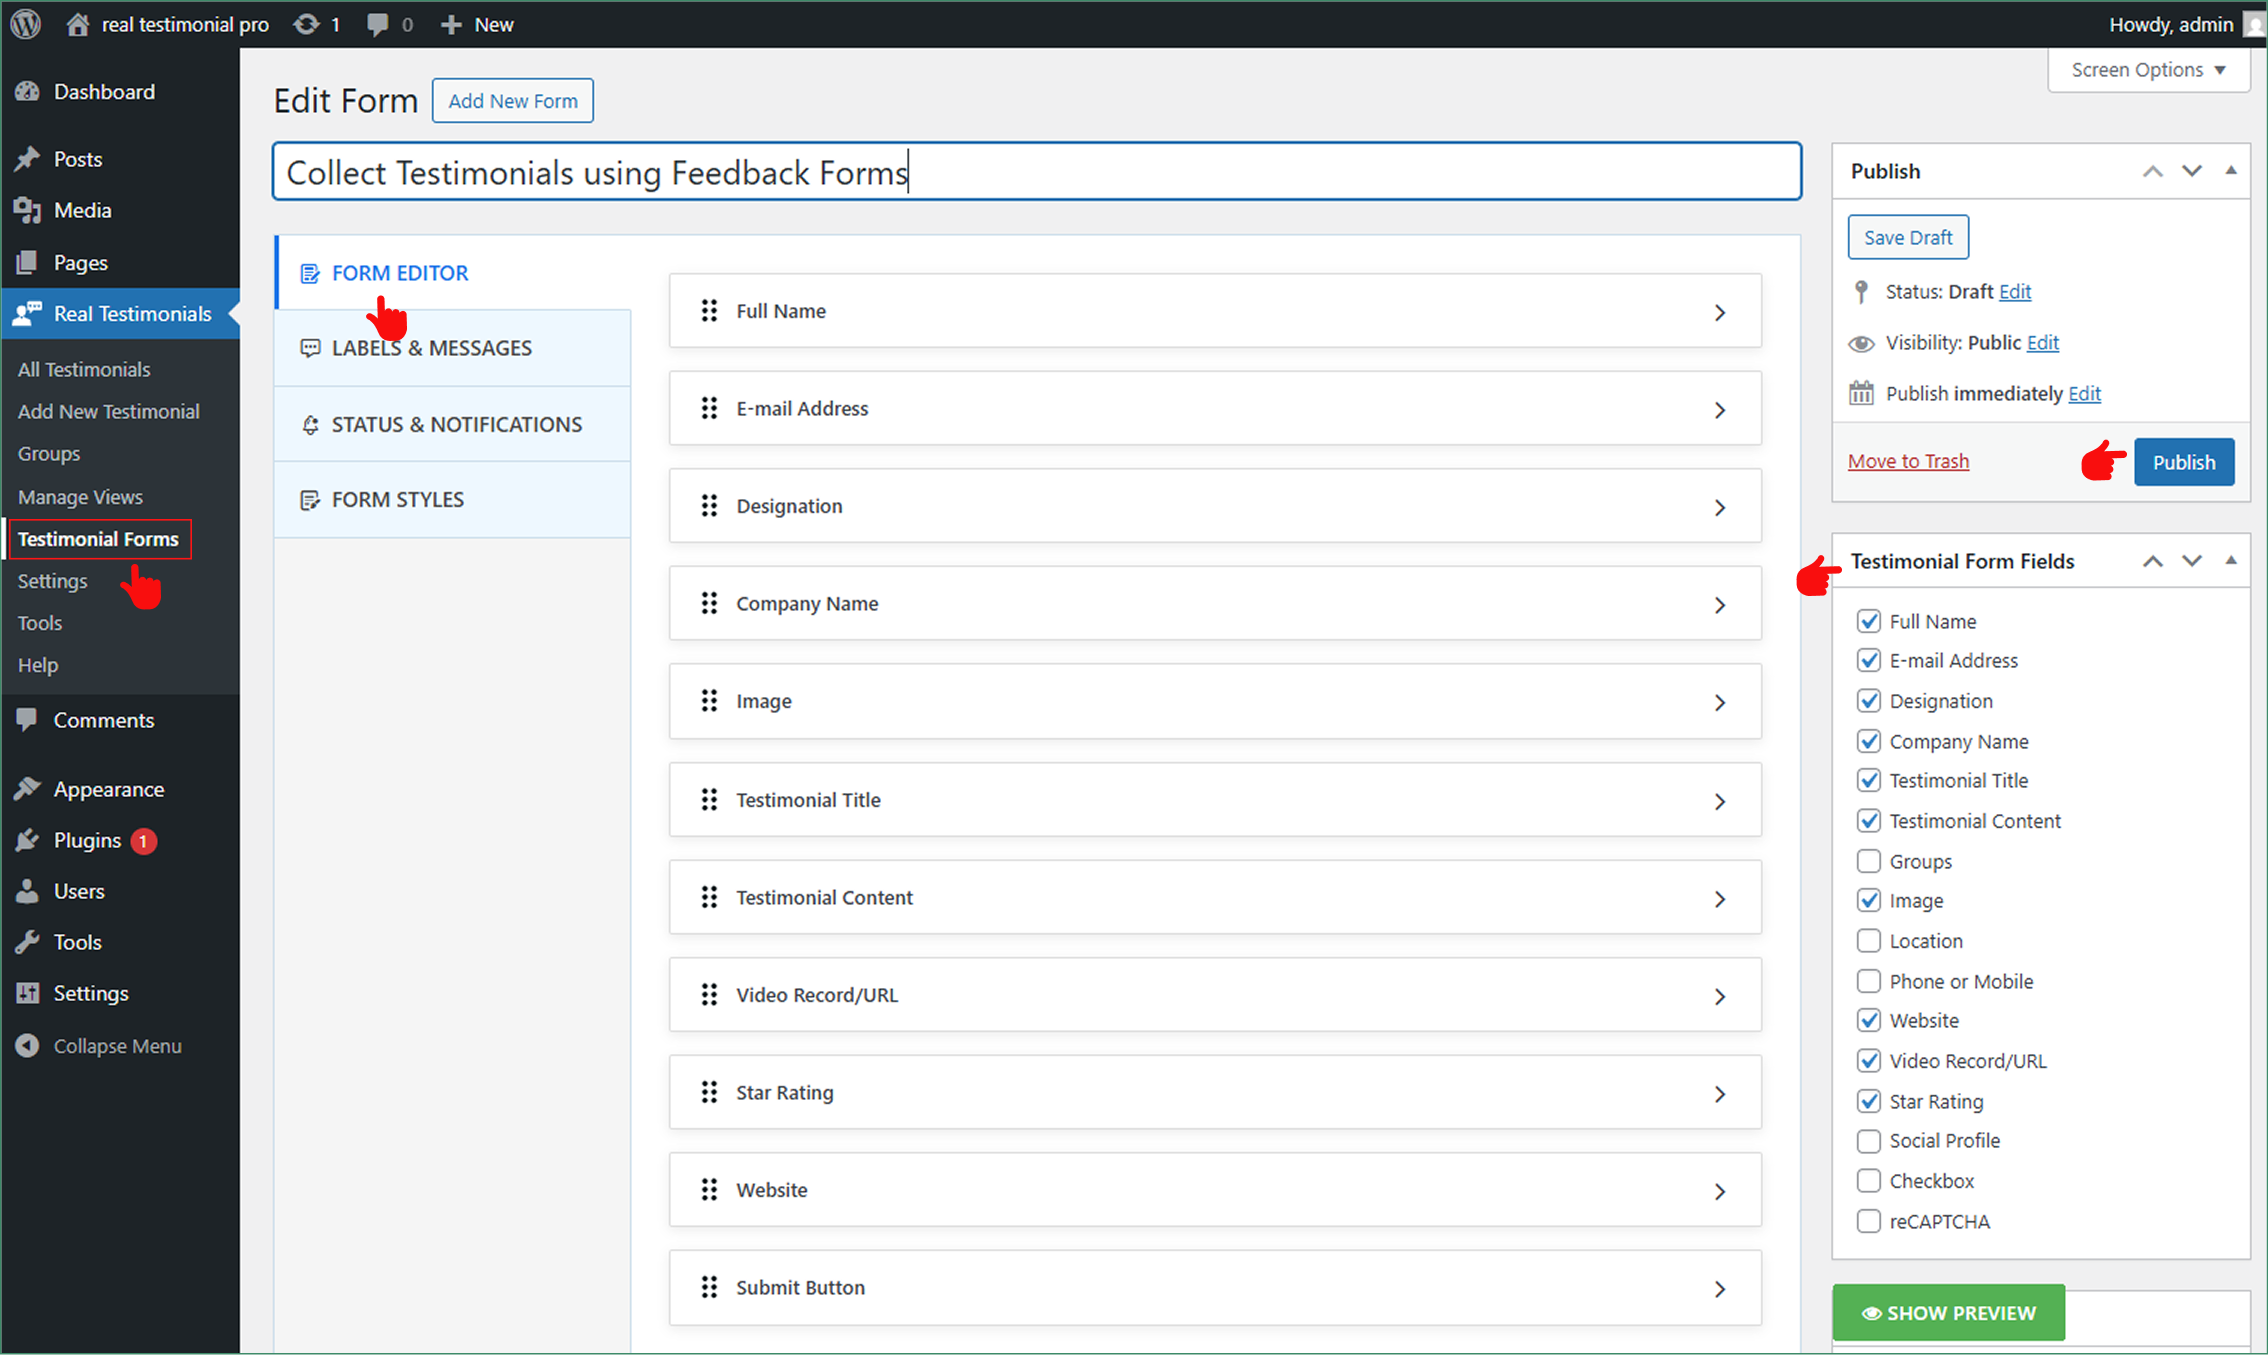This screenshot has height=1355, width=2268.
Task: Click the plus New icon
Action: tap(451, 24)
